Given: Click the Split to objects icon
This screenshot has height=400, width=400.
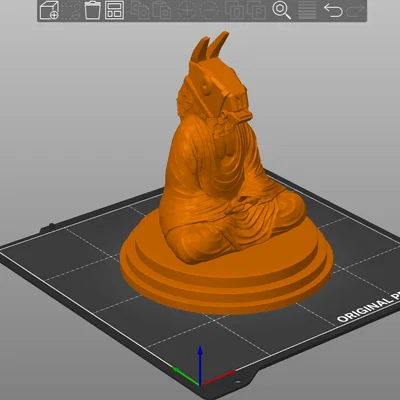Looking at the screenshot, I should coord(234,10).
